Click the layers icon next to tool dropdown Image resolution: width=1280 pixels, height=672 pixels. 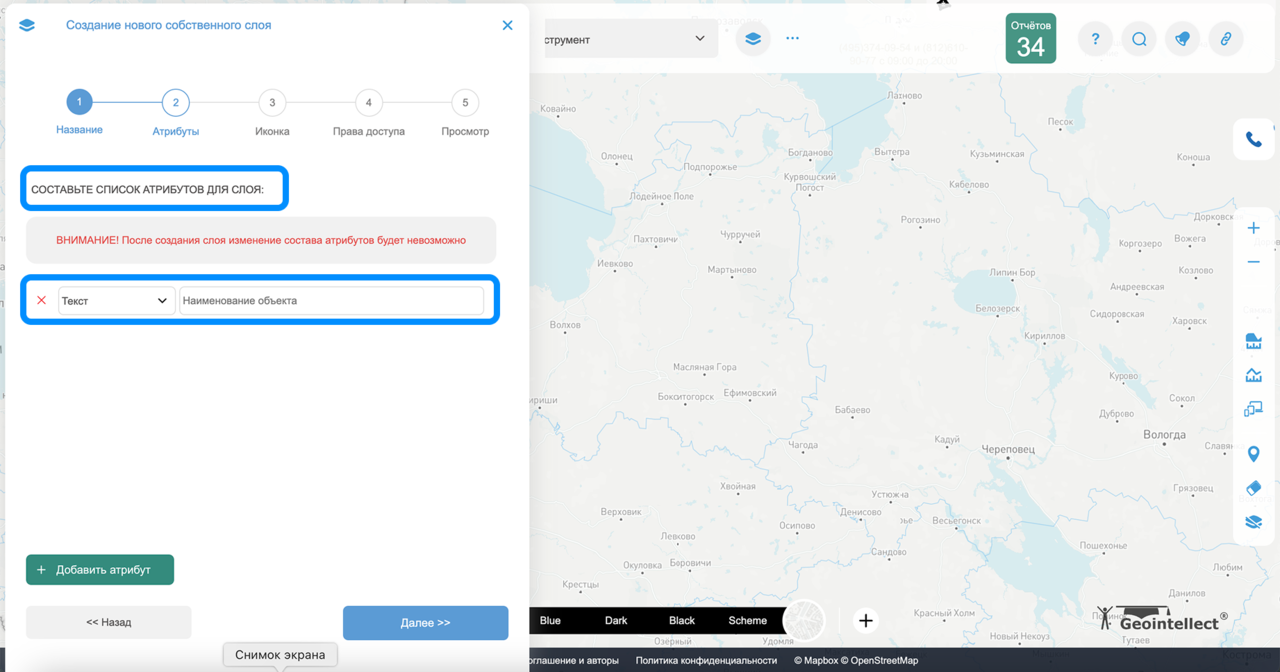(753, 38)
